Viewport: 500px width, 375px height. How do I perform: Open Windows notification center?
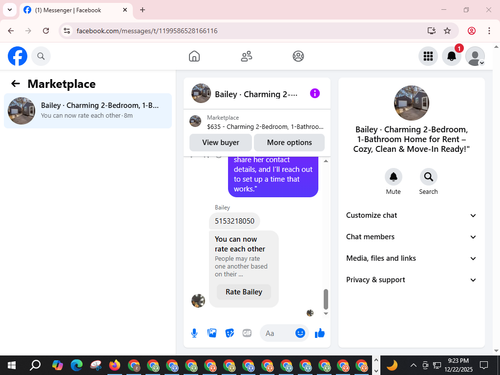coord(484,365)
